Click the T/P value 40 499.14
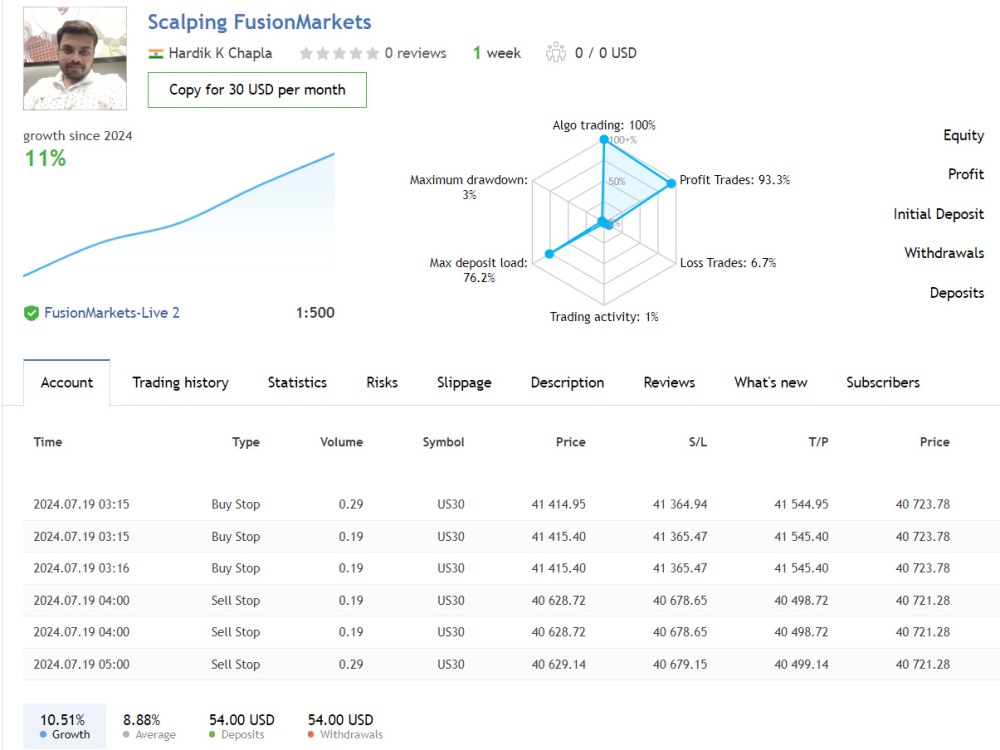This screenshot has width=1000, height=750. (801, 665)
